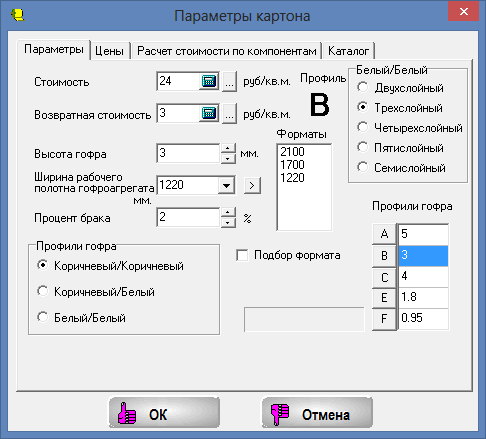Viewport: 486px width, 439px height.
Task: Click the thumbs-up icon on OK
Action: [127, 413]
